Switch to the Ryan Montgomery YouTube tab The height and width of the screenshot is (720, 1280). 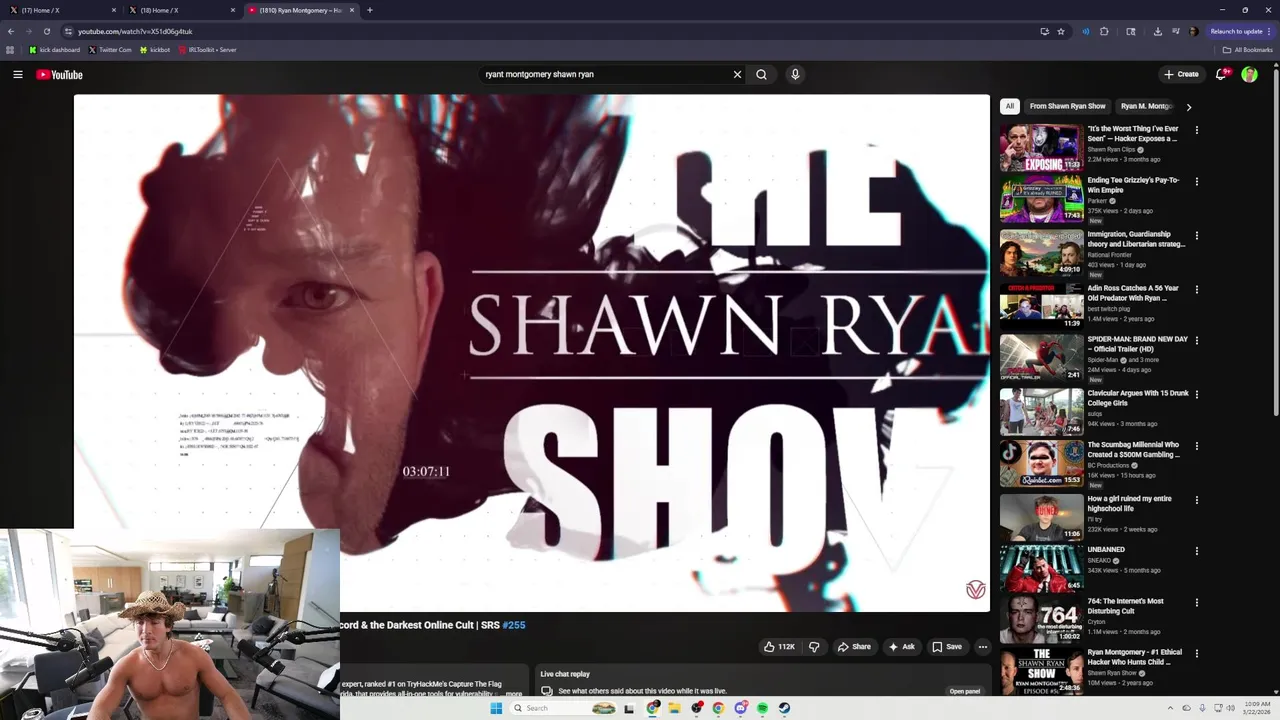point(301,10)
